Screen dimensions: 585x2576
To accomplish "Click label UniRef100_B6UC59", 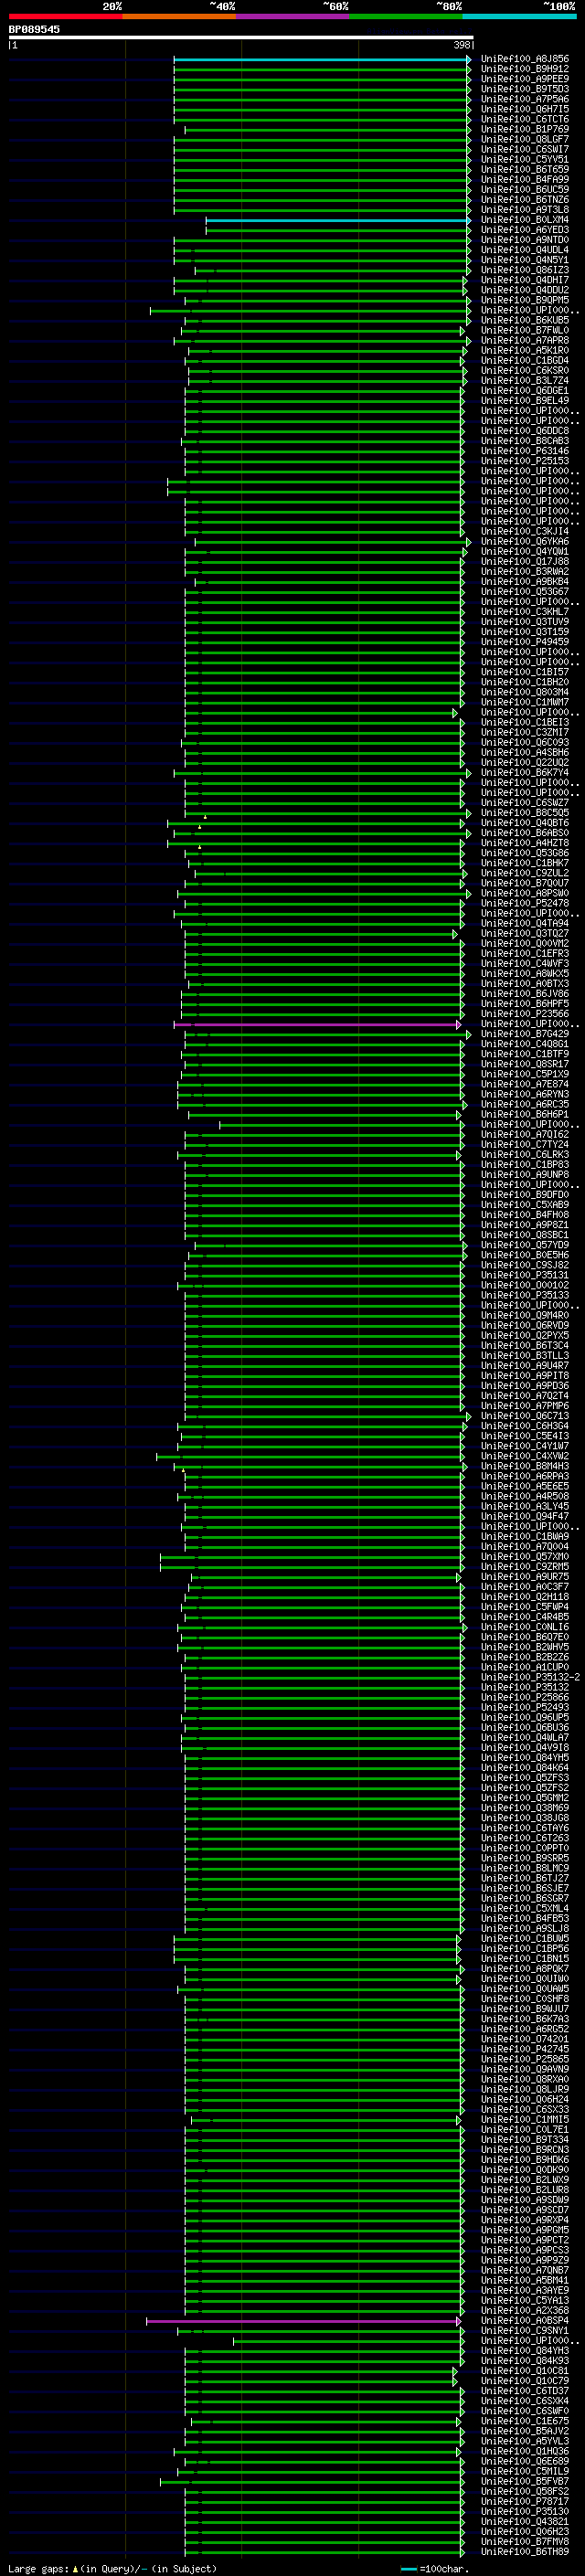I will pos(525,189).
